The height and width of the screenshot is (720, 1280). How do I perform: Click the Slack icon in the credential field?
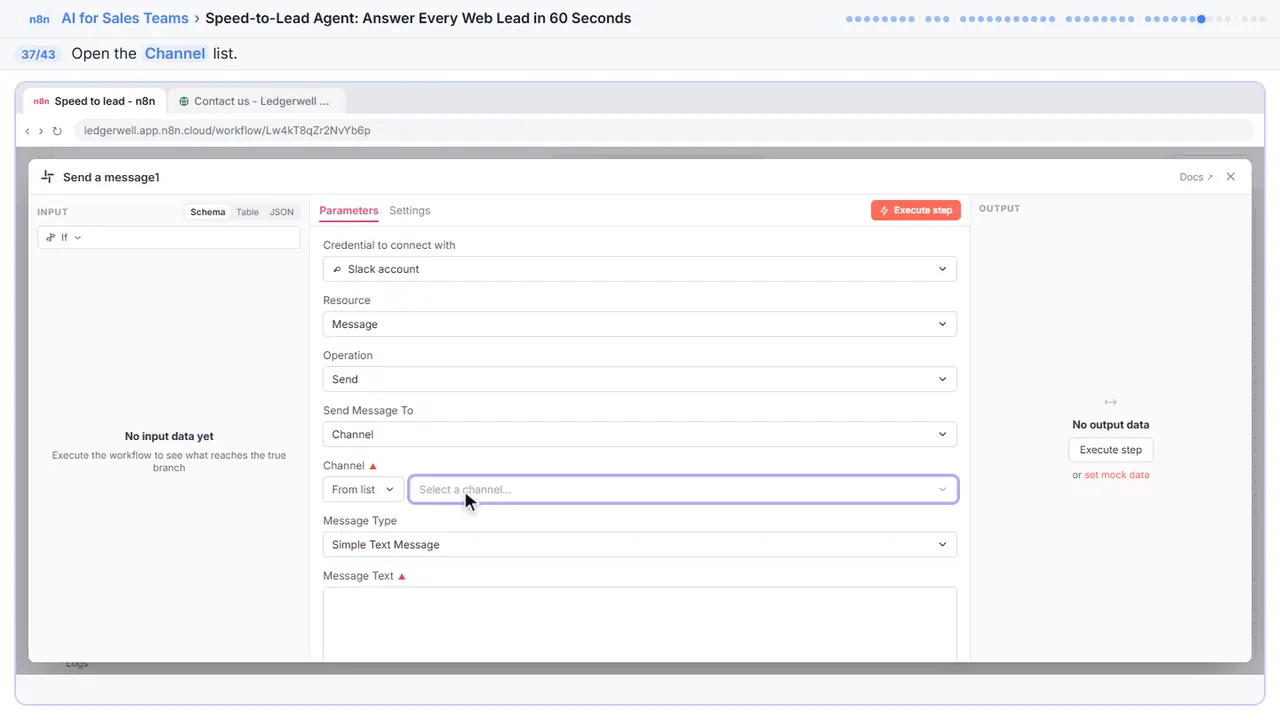pyautogui.click(x=336, y=269)
